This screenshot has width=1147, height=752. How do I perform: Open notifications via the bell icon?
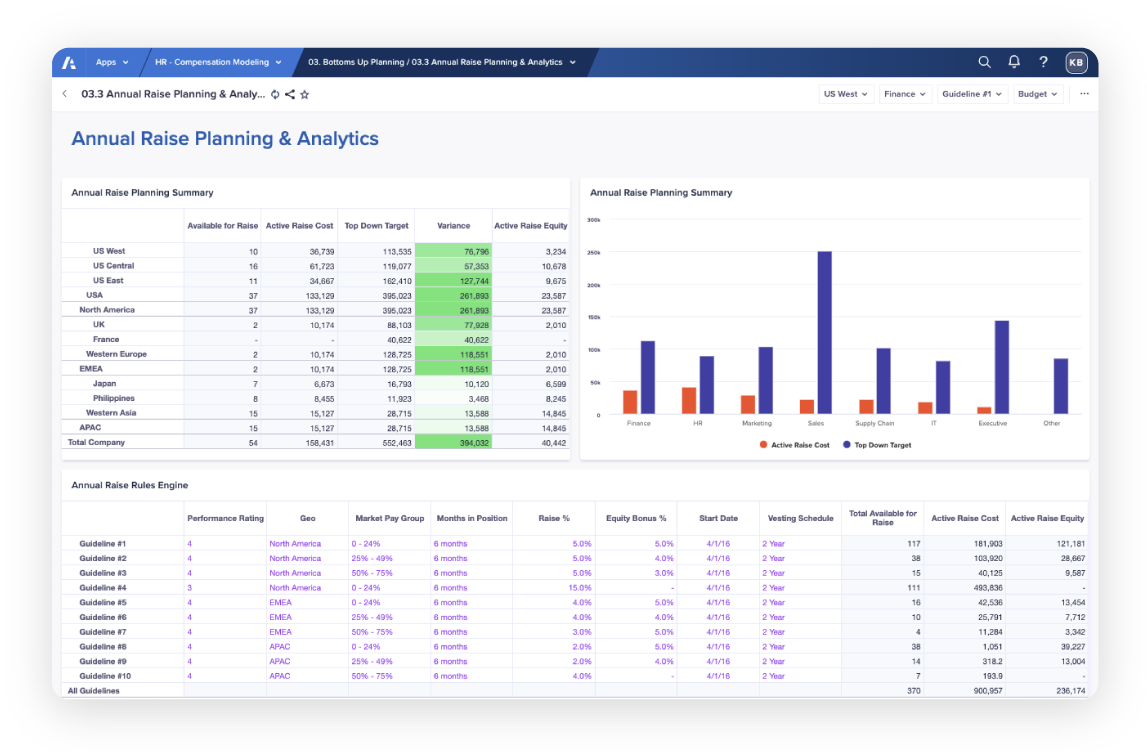click(1013, 61)
